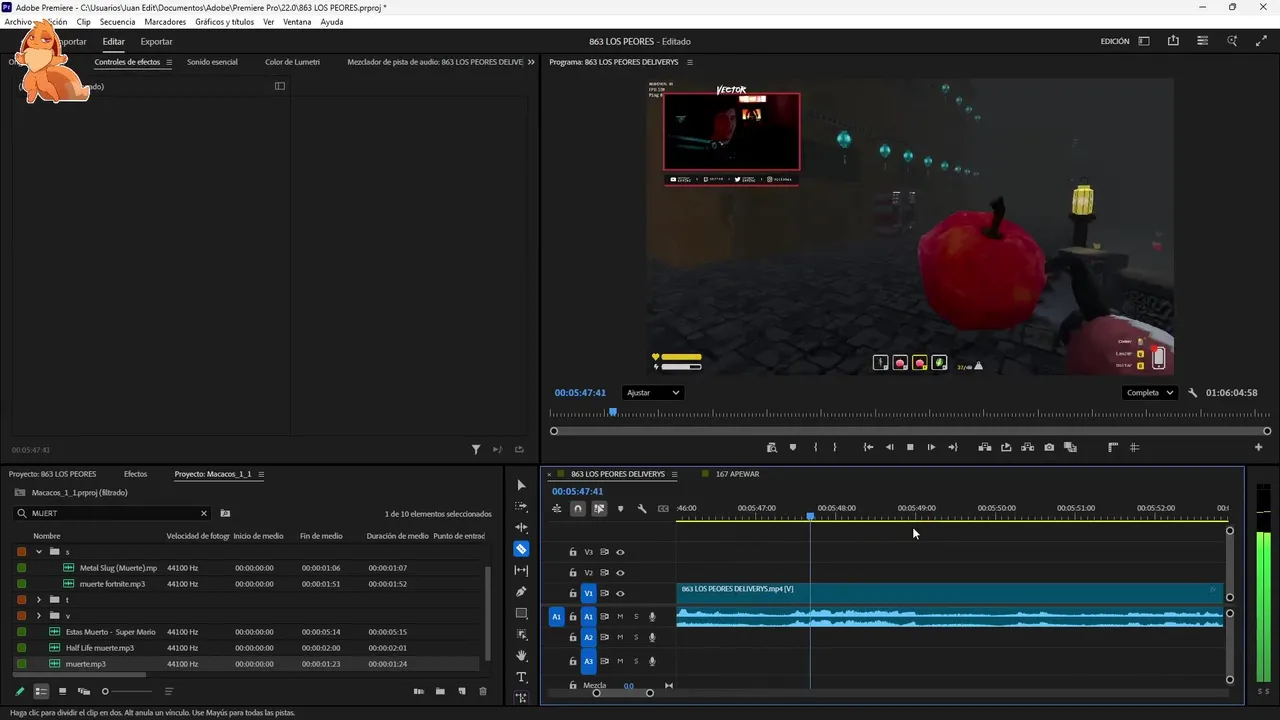Viewport: 1280px width, 720px height.
Task: Enable voice-over record on track A3
Action: coord(652,661)
